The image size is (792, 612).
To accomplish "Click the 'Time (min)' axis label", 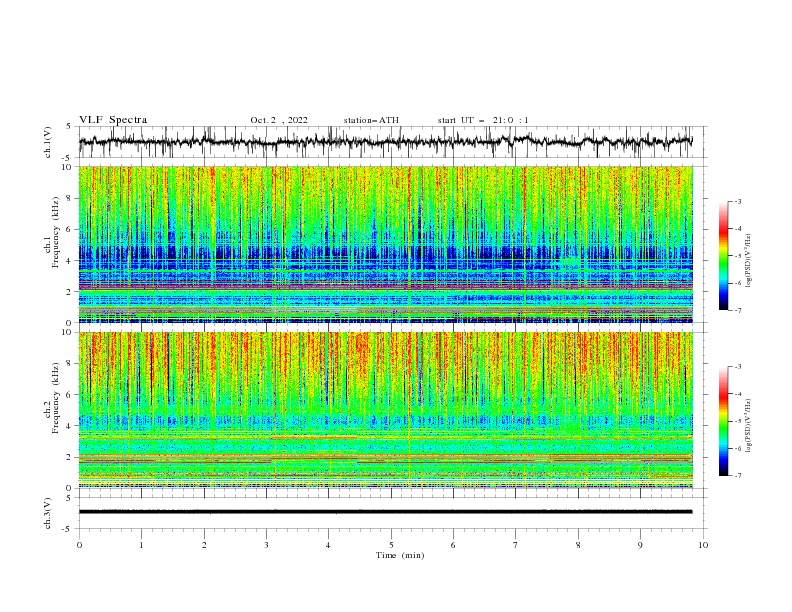I will click(x=400, y=555).
